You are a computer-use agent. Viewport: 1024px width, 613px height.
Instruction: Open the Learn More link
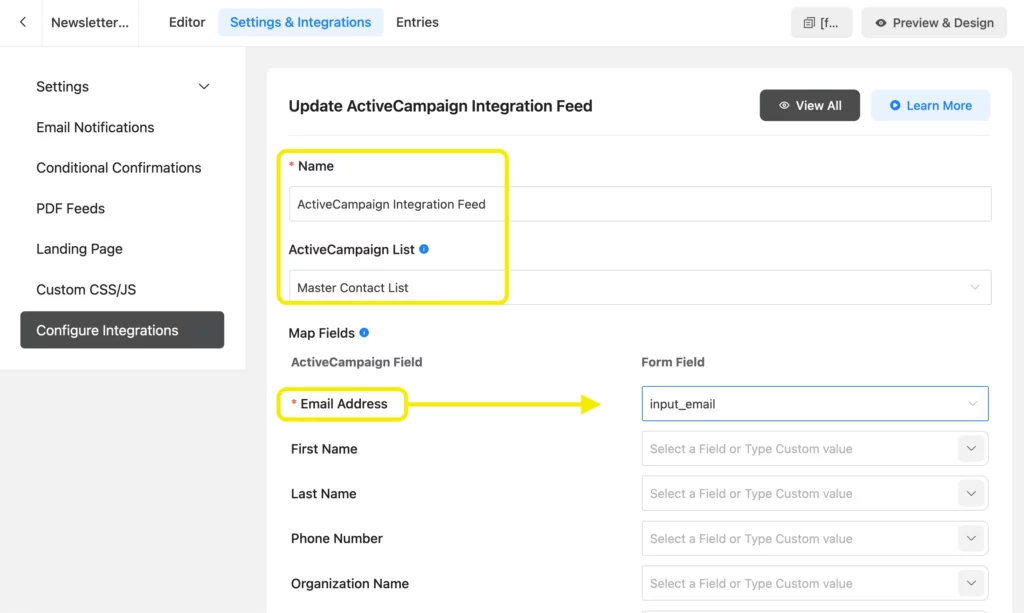pyautogui.click(x=930, y=105)
